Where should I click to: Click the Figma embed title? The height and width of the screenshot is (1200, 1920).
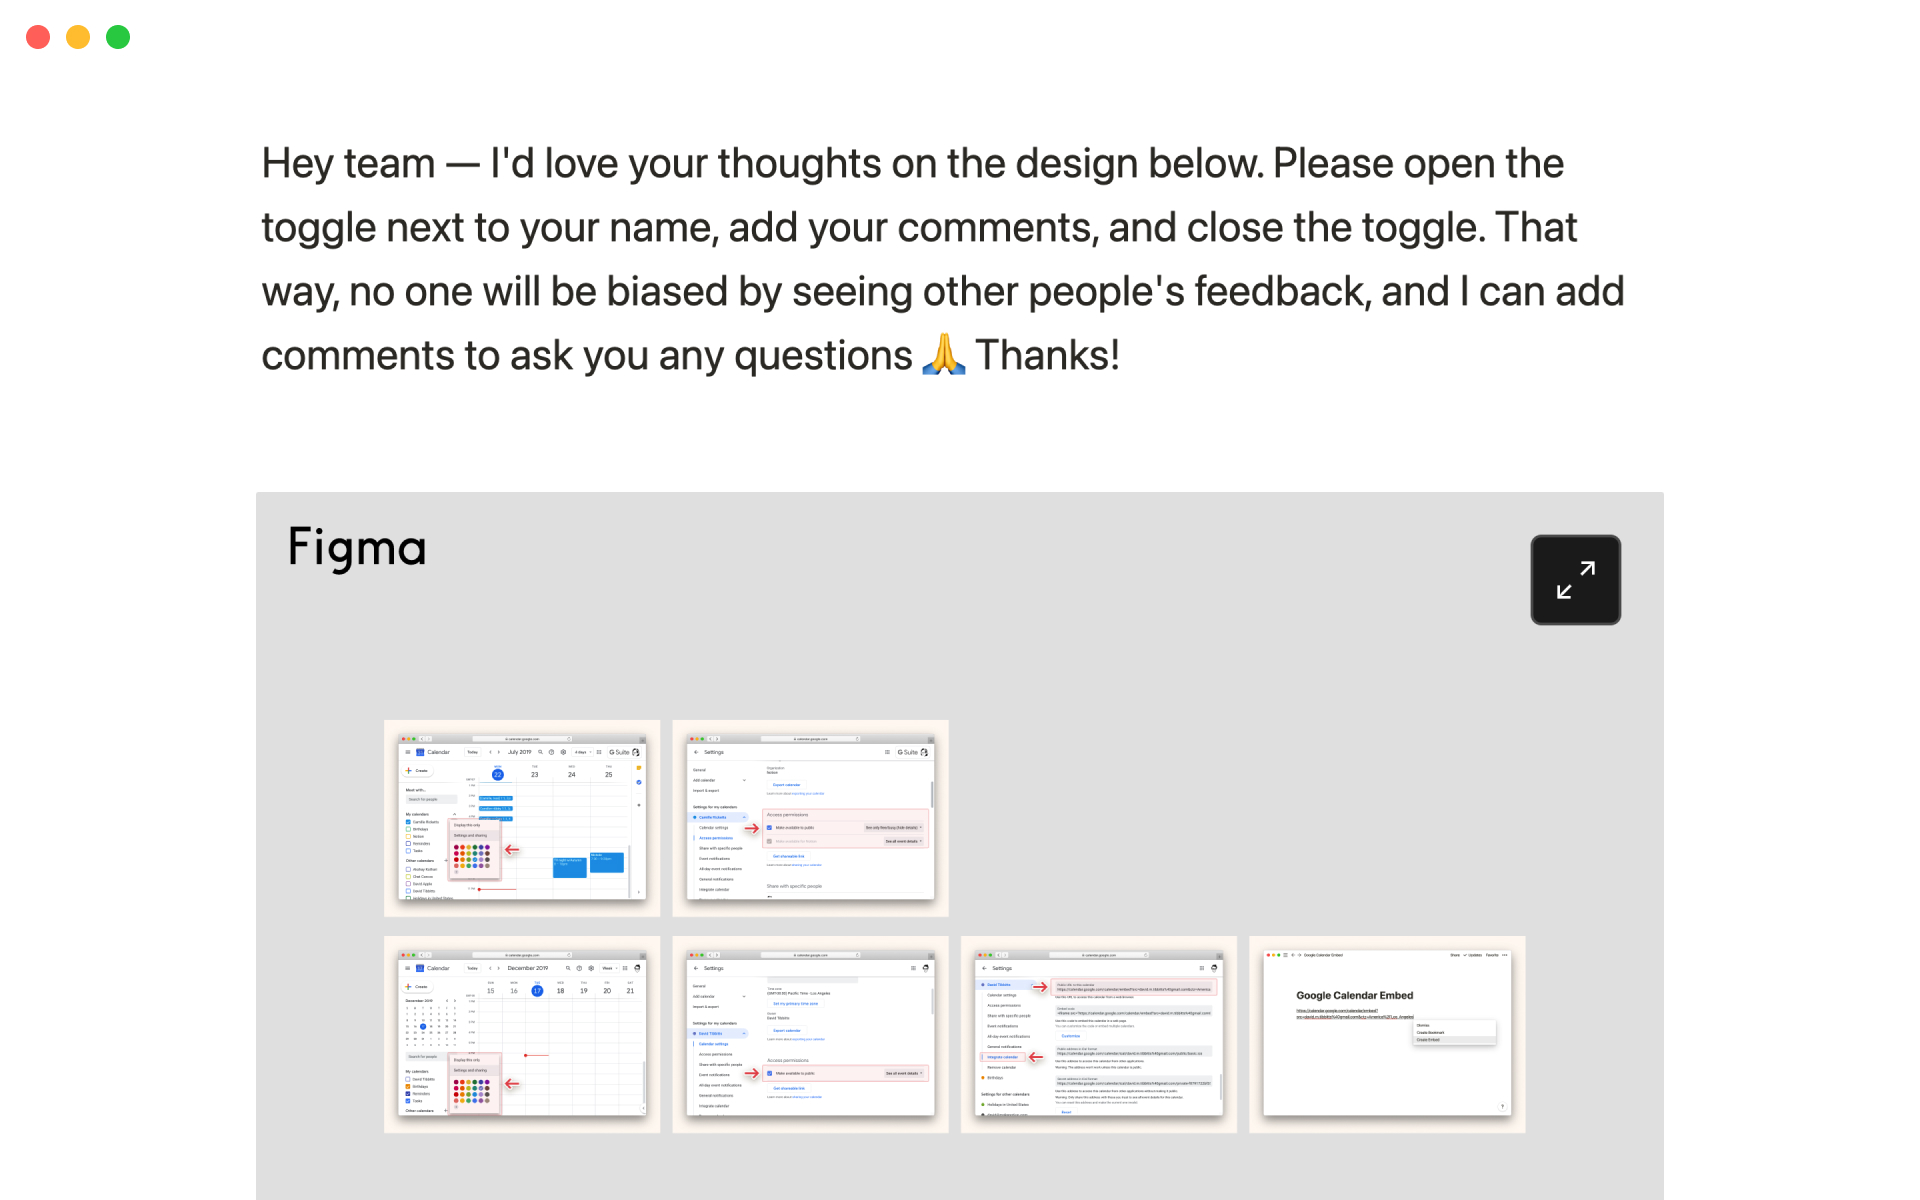tap(357, 548)
